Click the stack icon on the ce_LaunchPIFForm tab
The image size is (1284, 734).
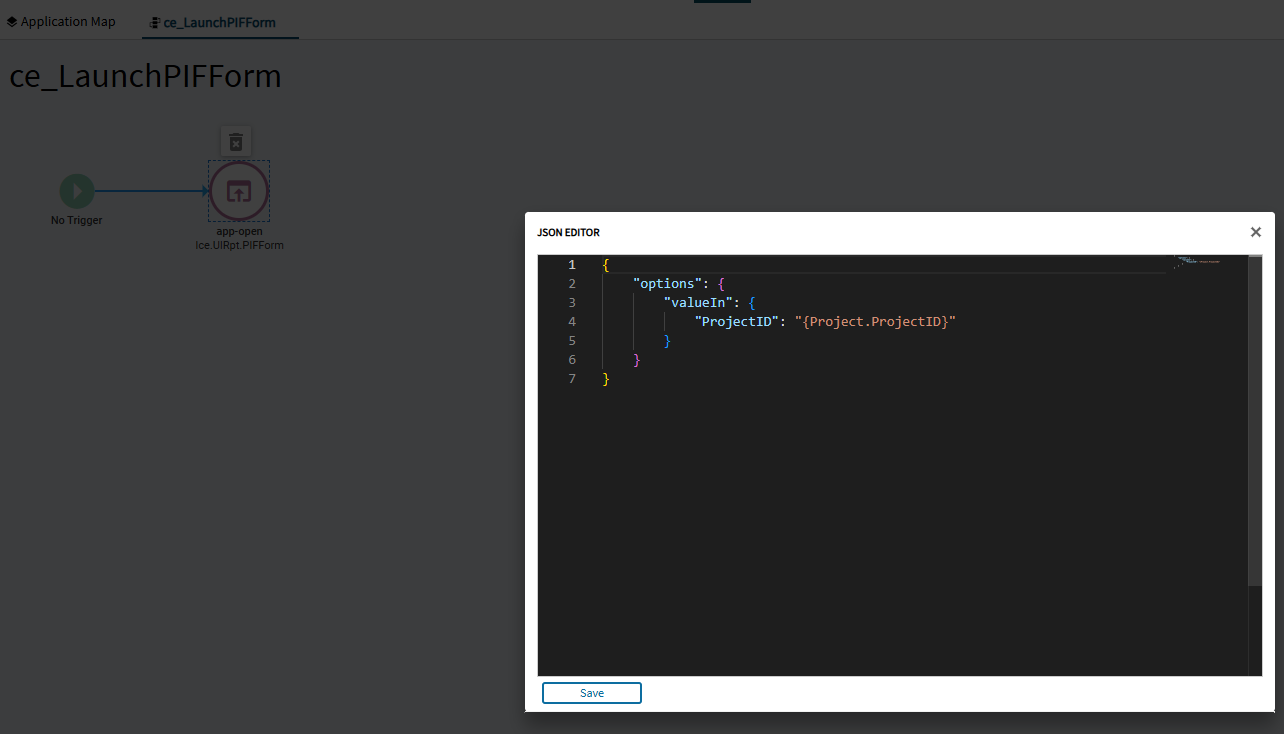pos(155,22)
